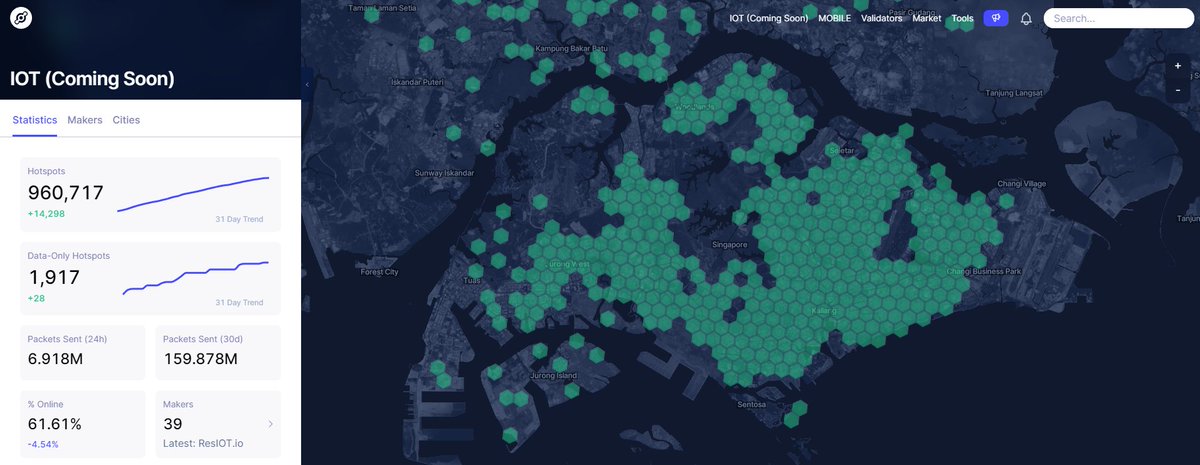
Task: Zoom out the map with minus button
Action: click(1178, 90)
